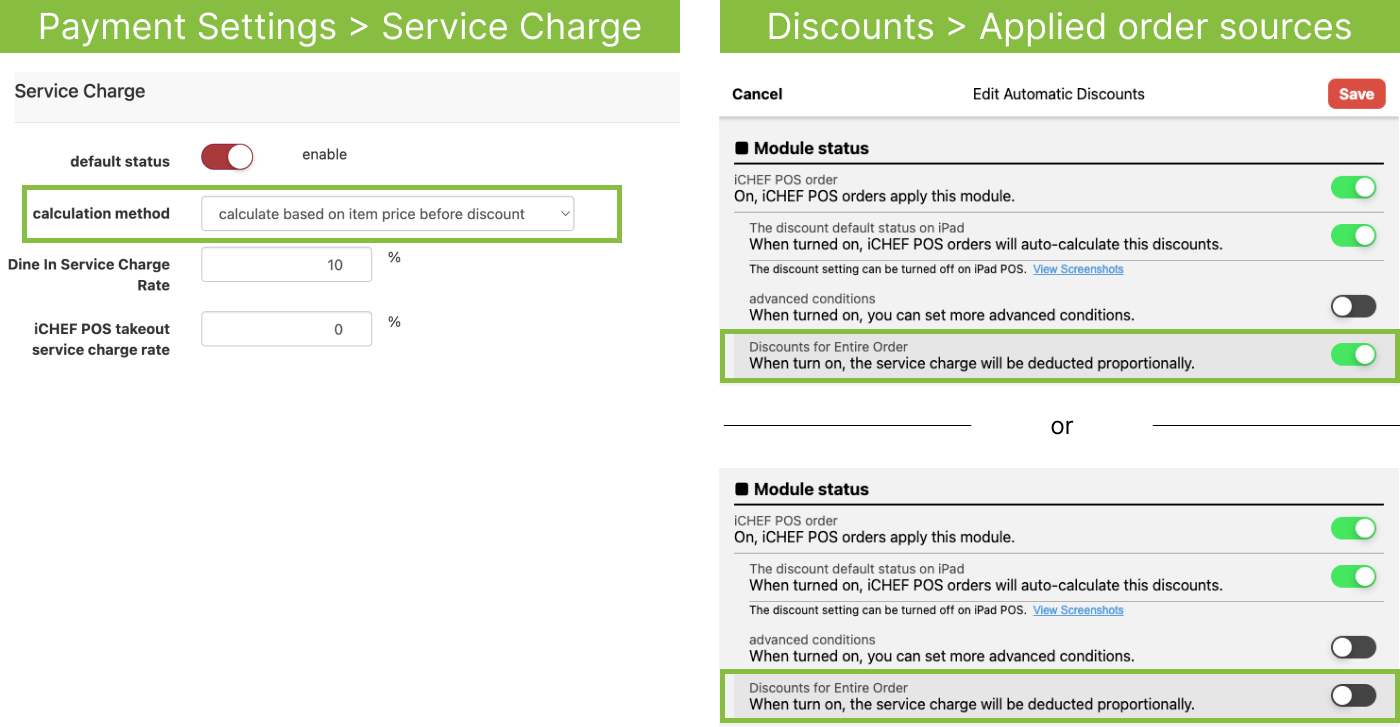This screenshot has width=1400, height=727.
Task: Click the Dine In Service Charge Rate field
Action: tap(286, 265)
